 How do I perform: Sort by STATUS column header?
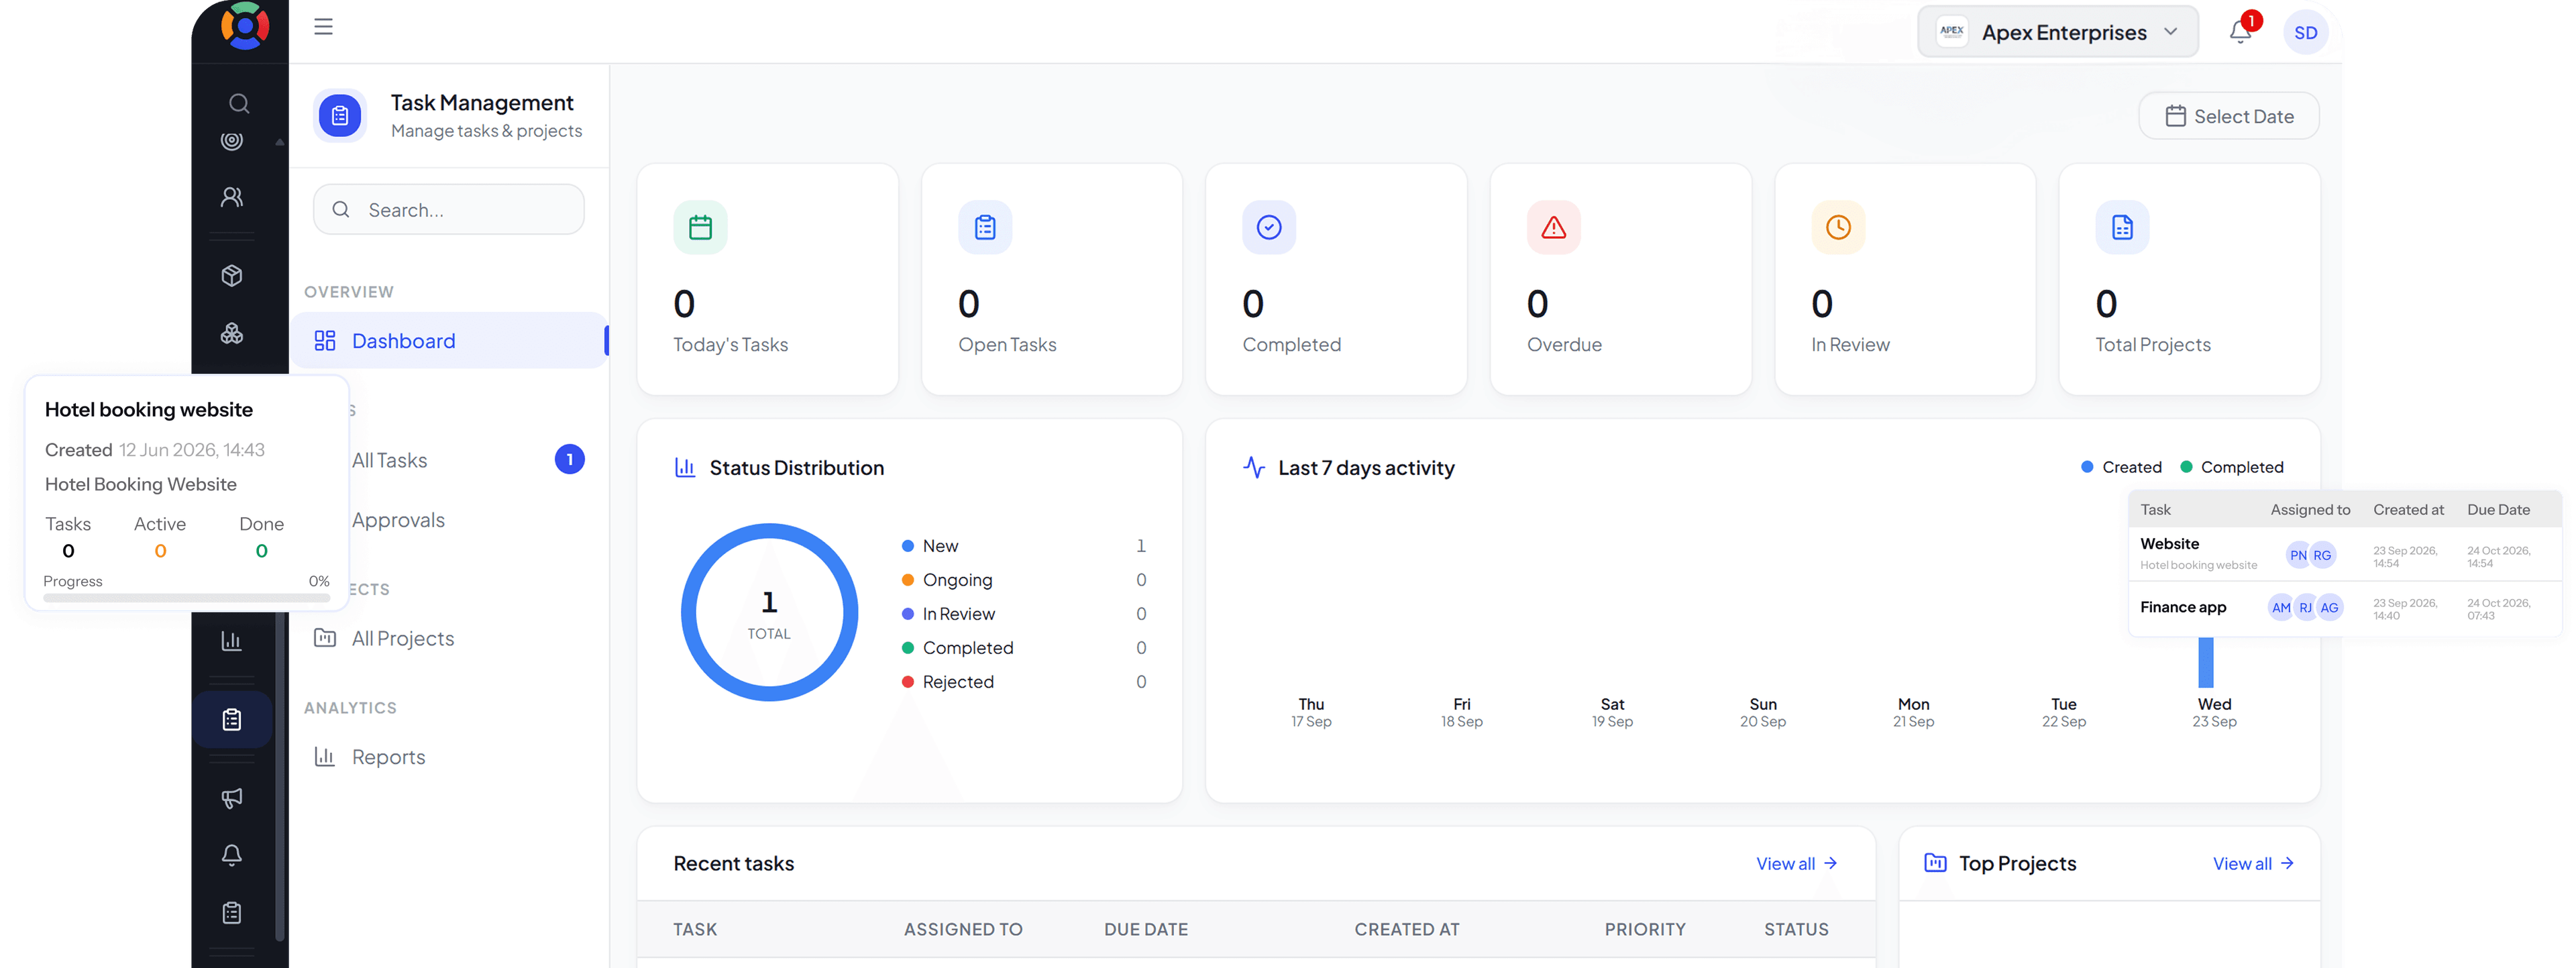(1796, 929)
